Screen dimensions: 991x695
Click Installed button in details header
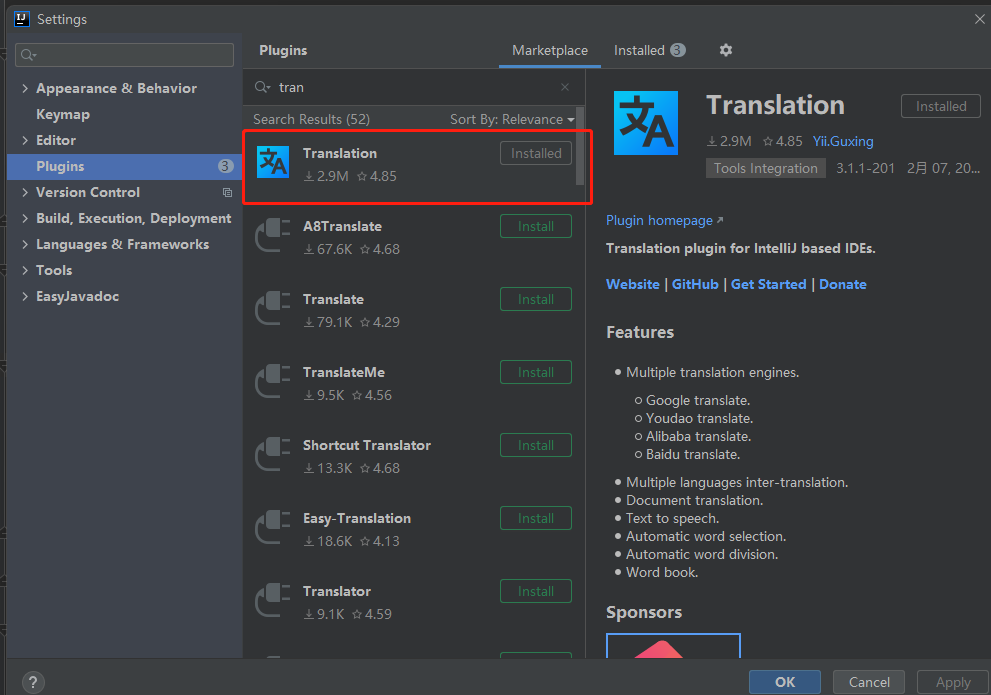coord(941,106)
